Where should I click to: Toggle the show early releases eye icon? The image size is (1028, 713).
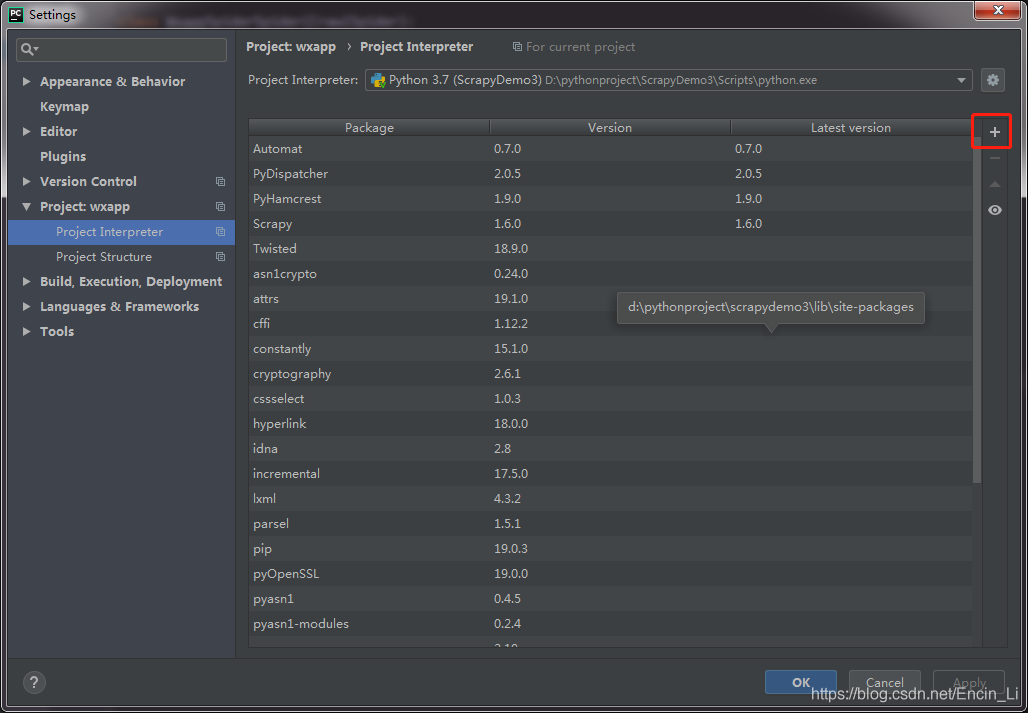[x=994, y=210]
